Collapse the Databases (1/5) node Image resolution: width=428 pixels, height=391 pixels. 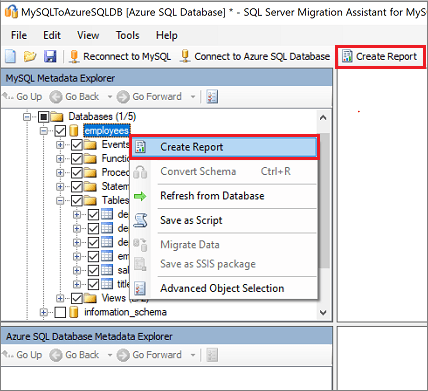(x=27, y=117)
